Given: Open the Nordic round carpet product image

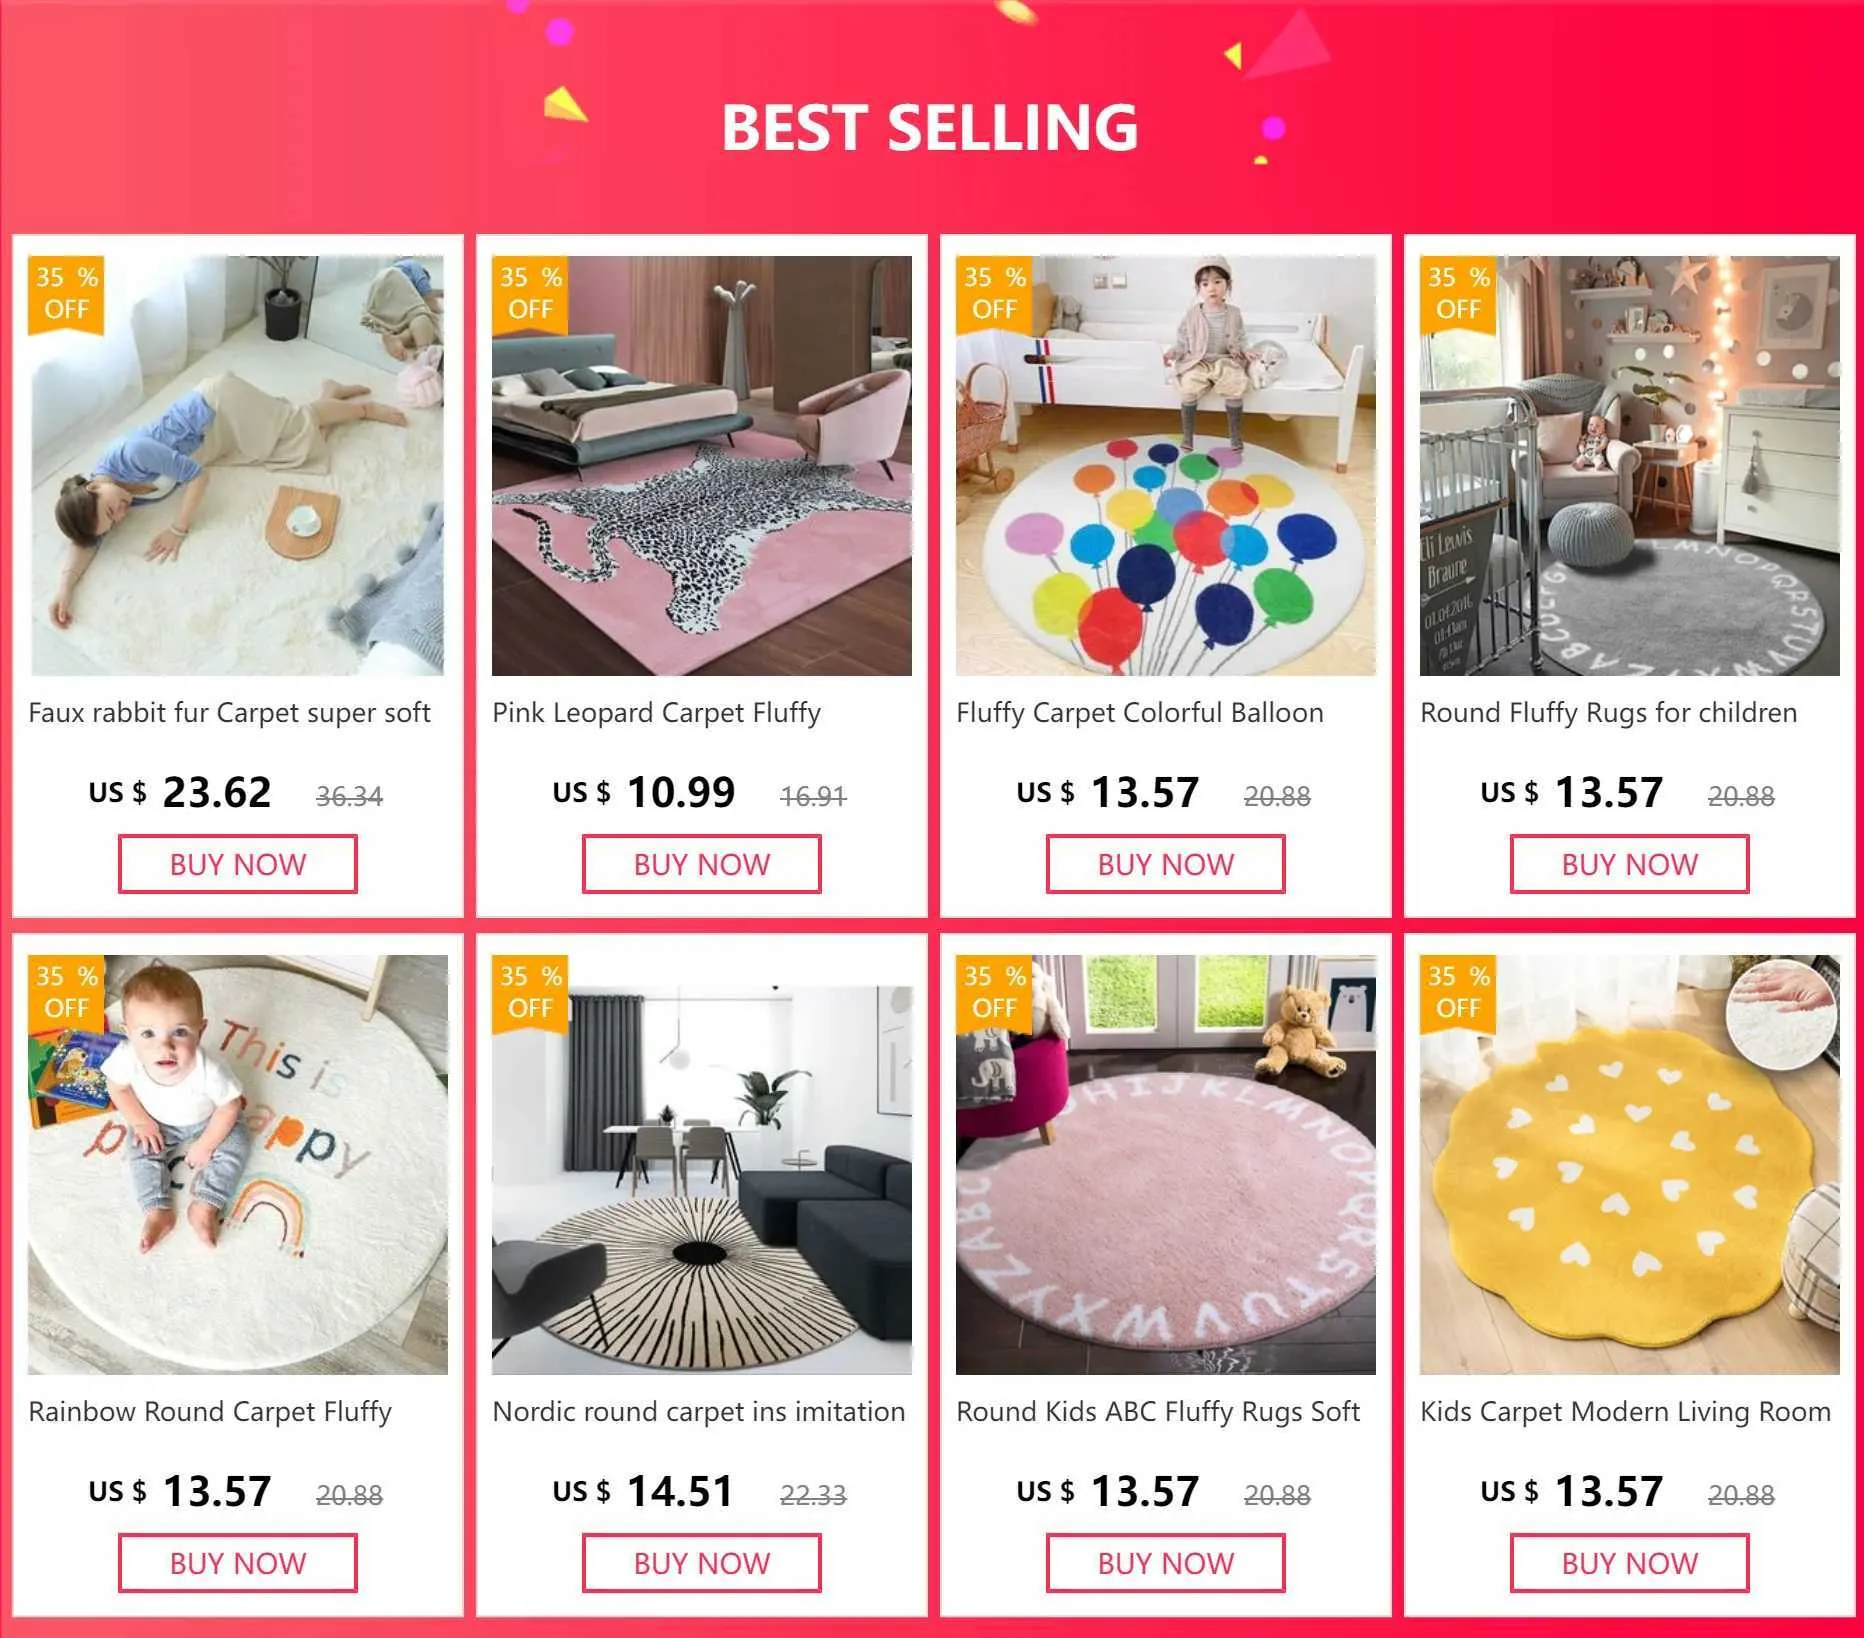Looking at the screenshot, I should pyautogui.click(x=702, y=1164).
